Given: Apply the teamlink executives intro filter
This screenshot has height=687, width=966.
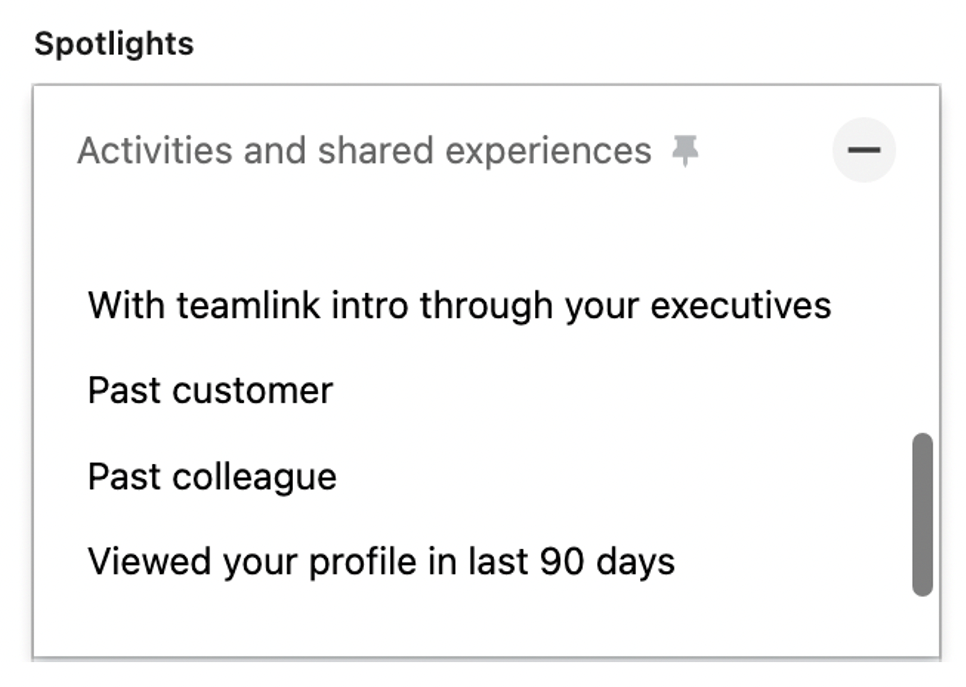Looking at the screenshot, I should (460, 306).
